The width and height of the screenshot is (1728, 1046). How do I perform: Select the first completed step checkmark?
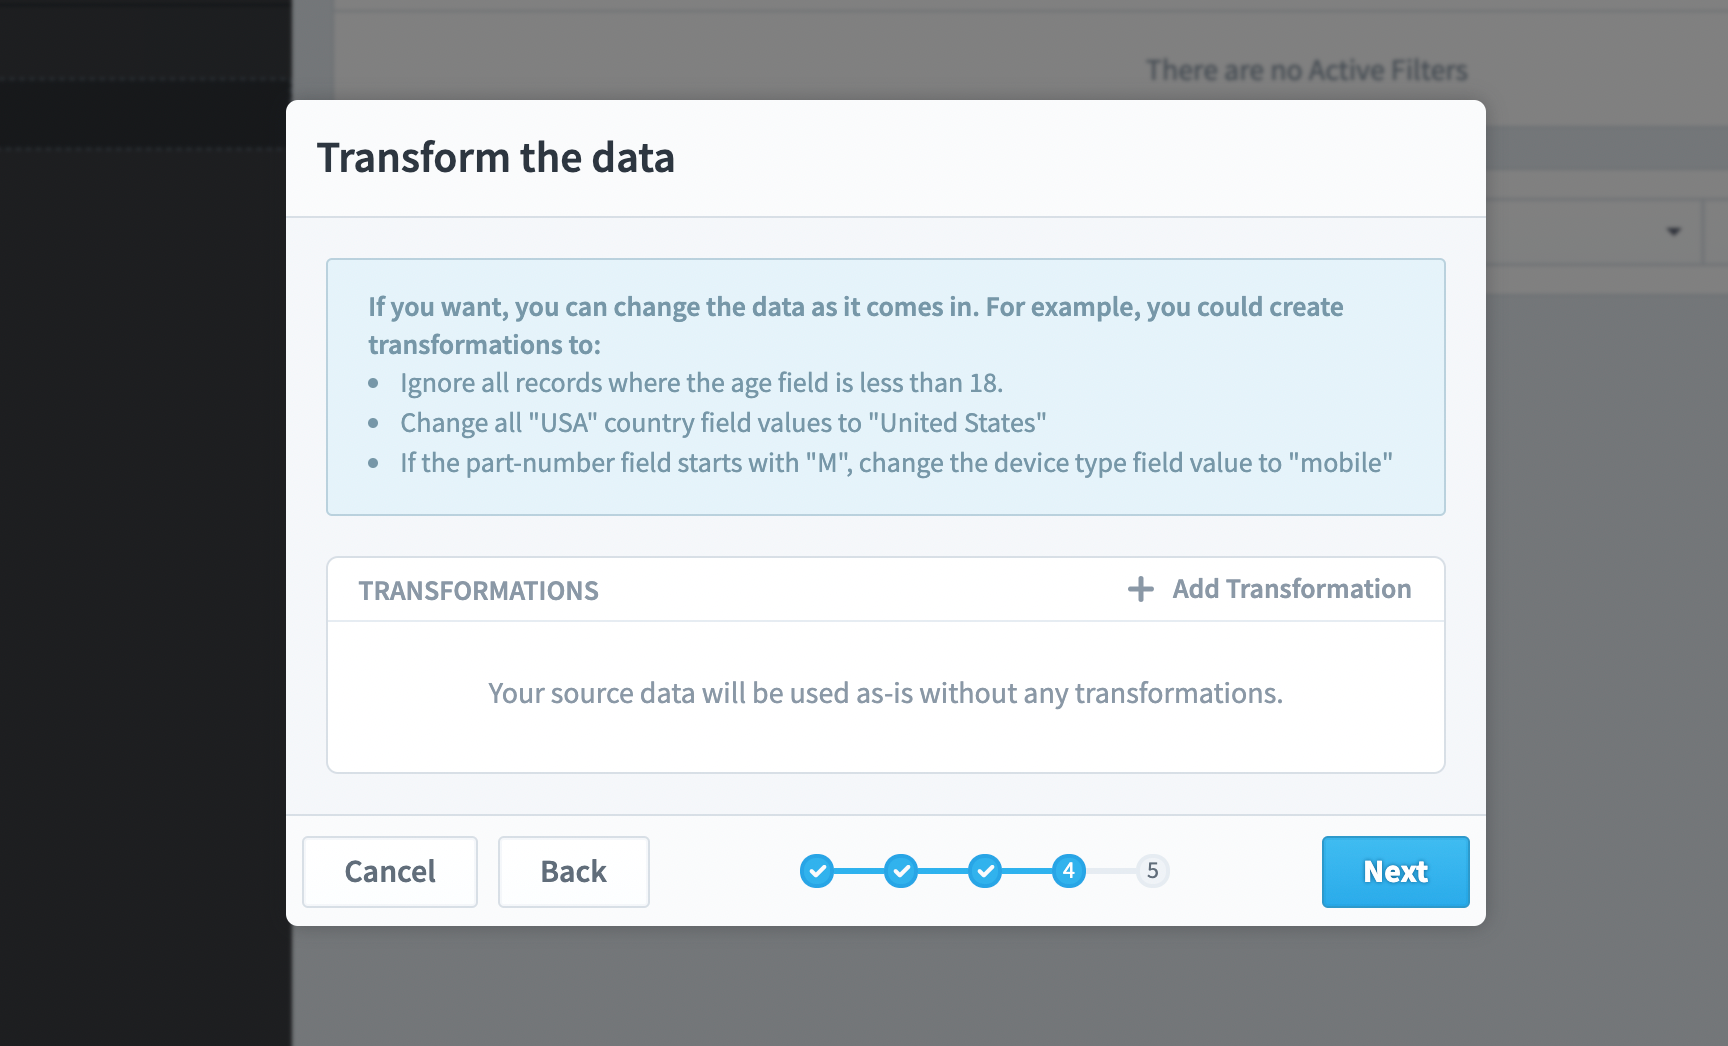pyautogui.click(x=817, y=871)
